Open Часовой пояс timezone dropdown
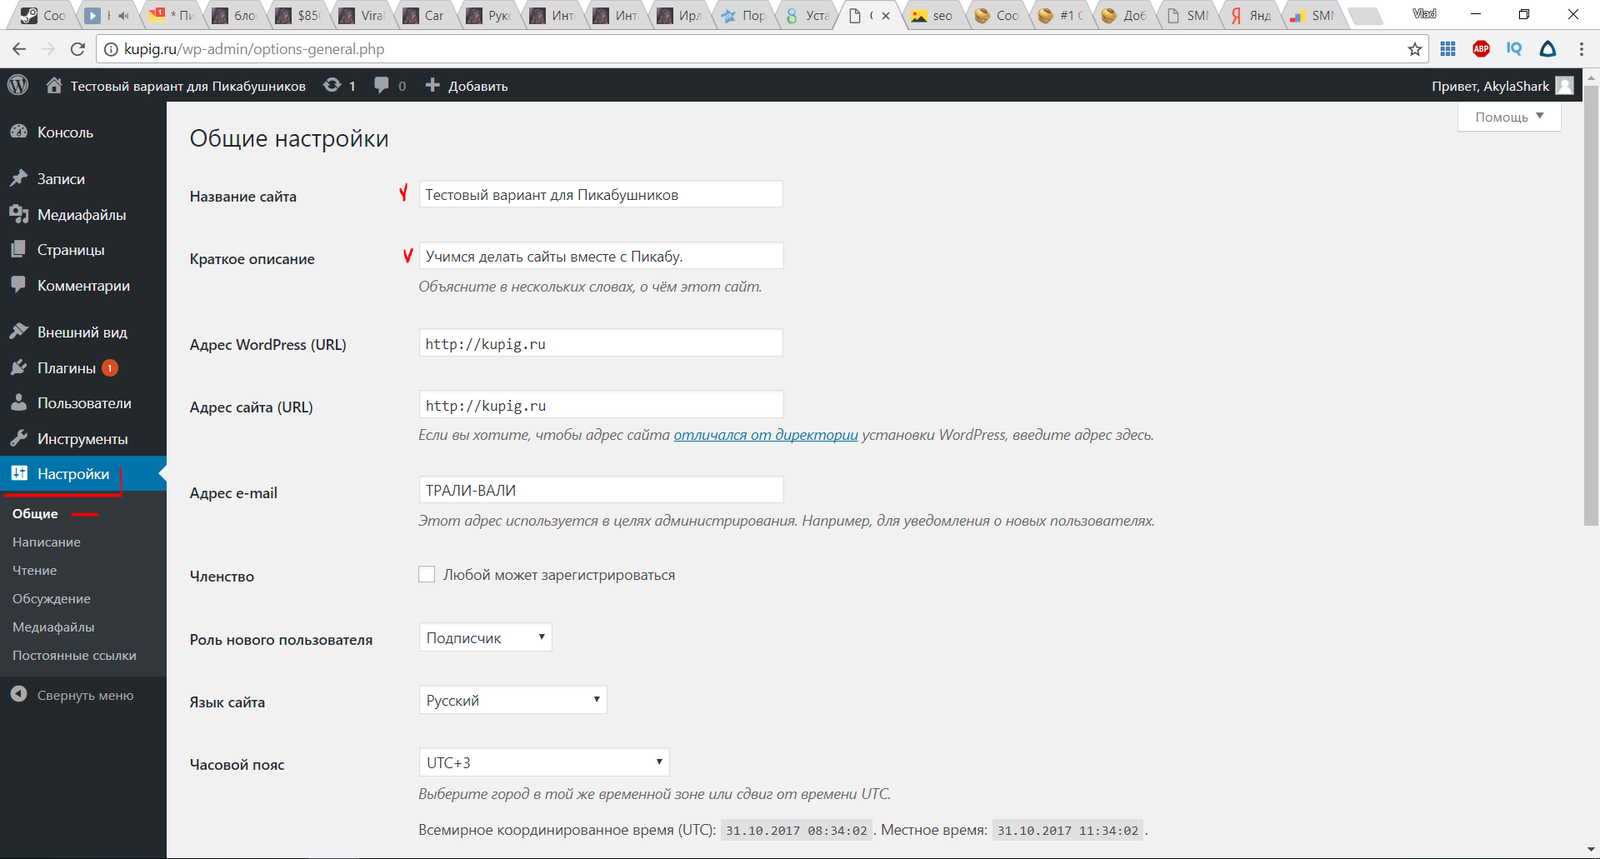The image size is (1600, 859). point(543,762)
